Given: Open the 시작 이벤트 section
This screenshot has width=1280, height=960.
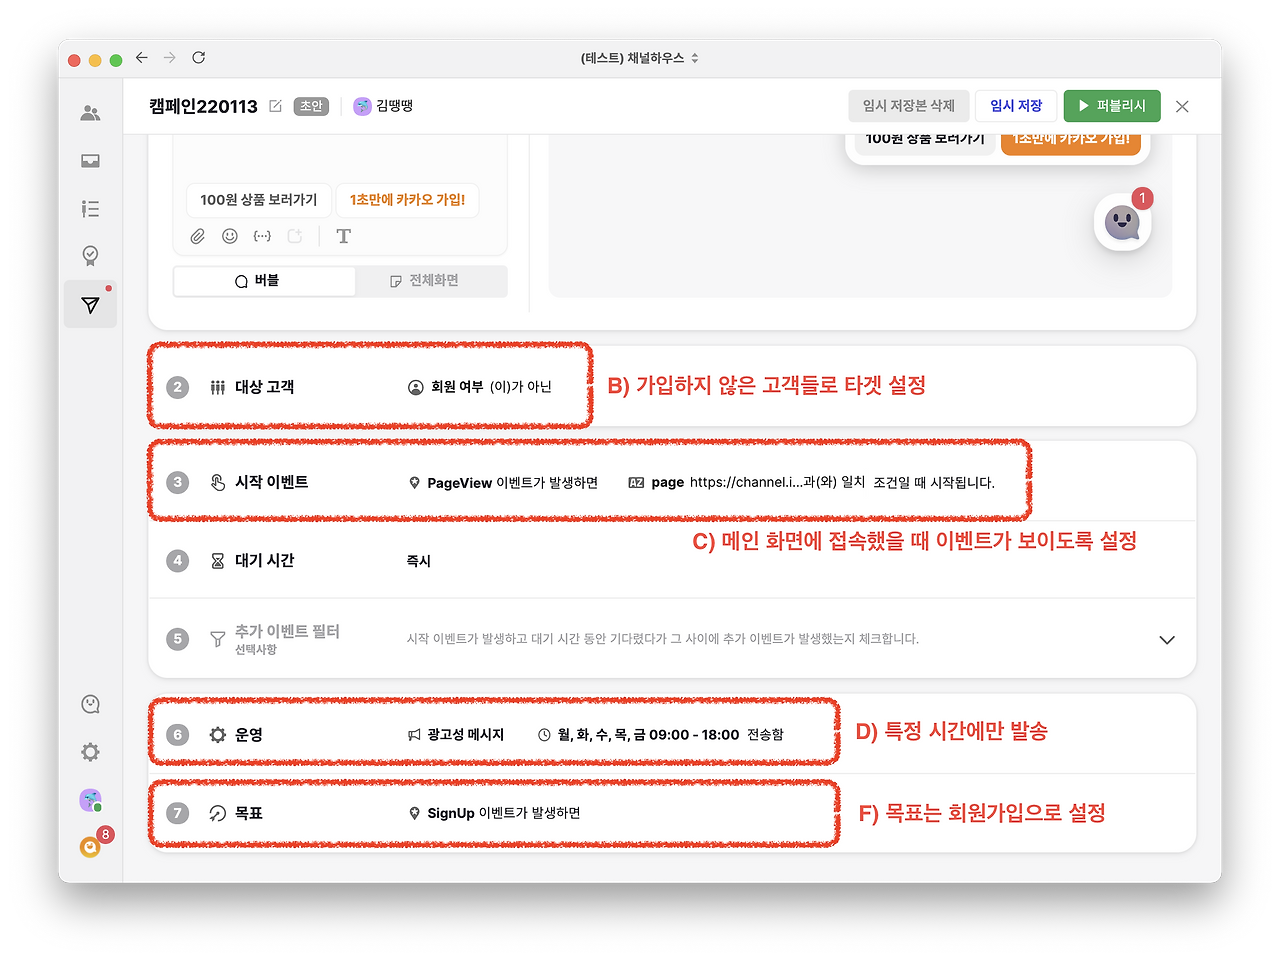Looking at the screenshot, I should (672, 482).
